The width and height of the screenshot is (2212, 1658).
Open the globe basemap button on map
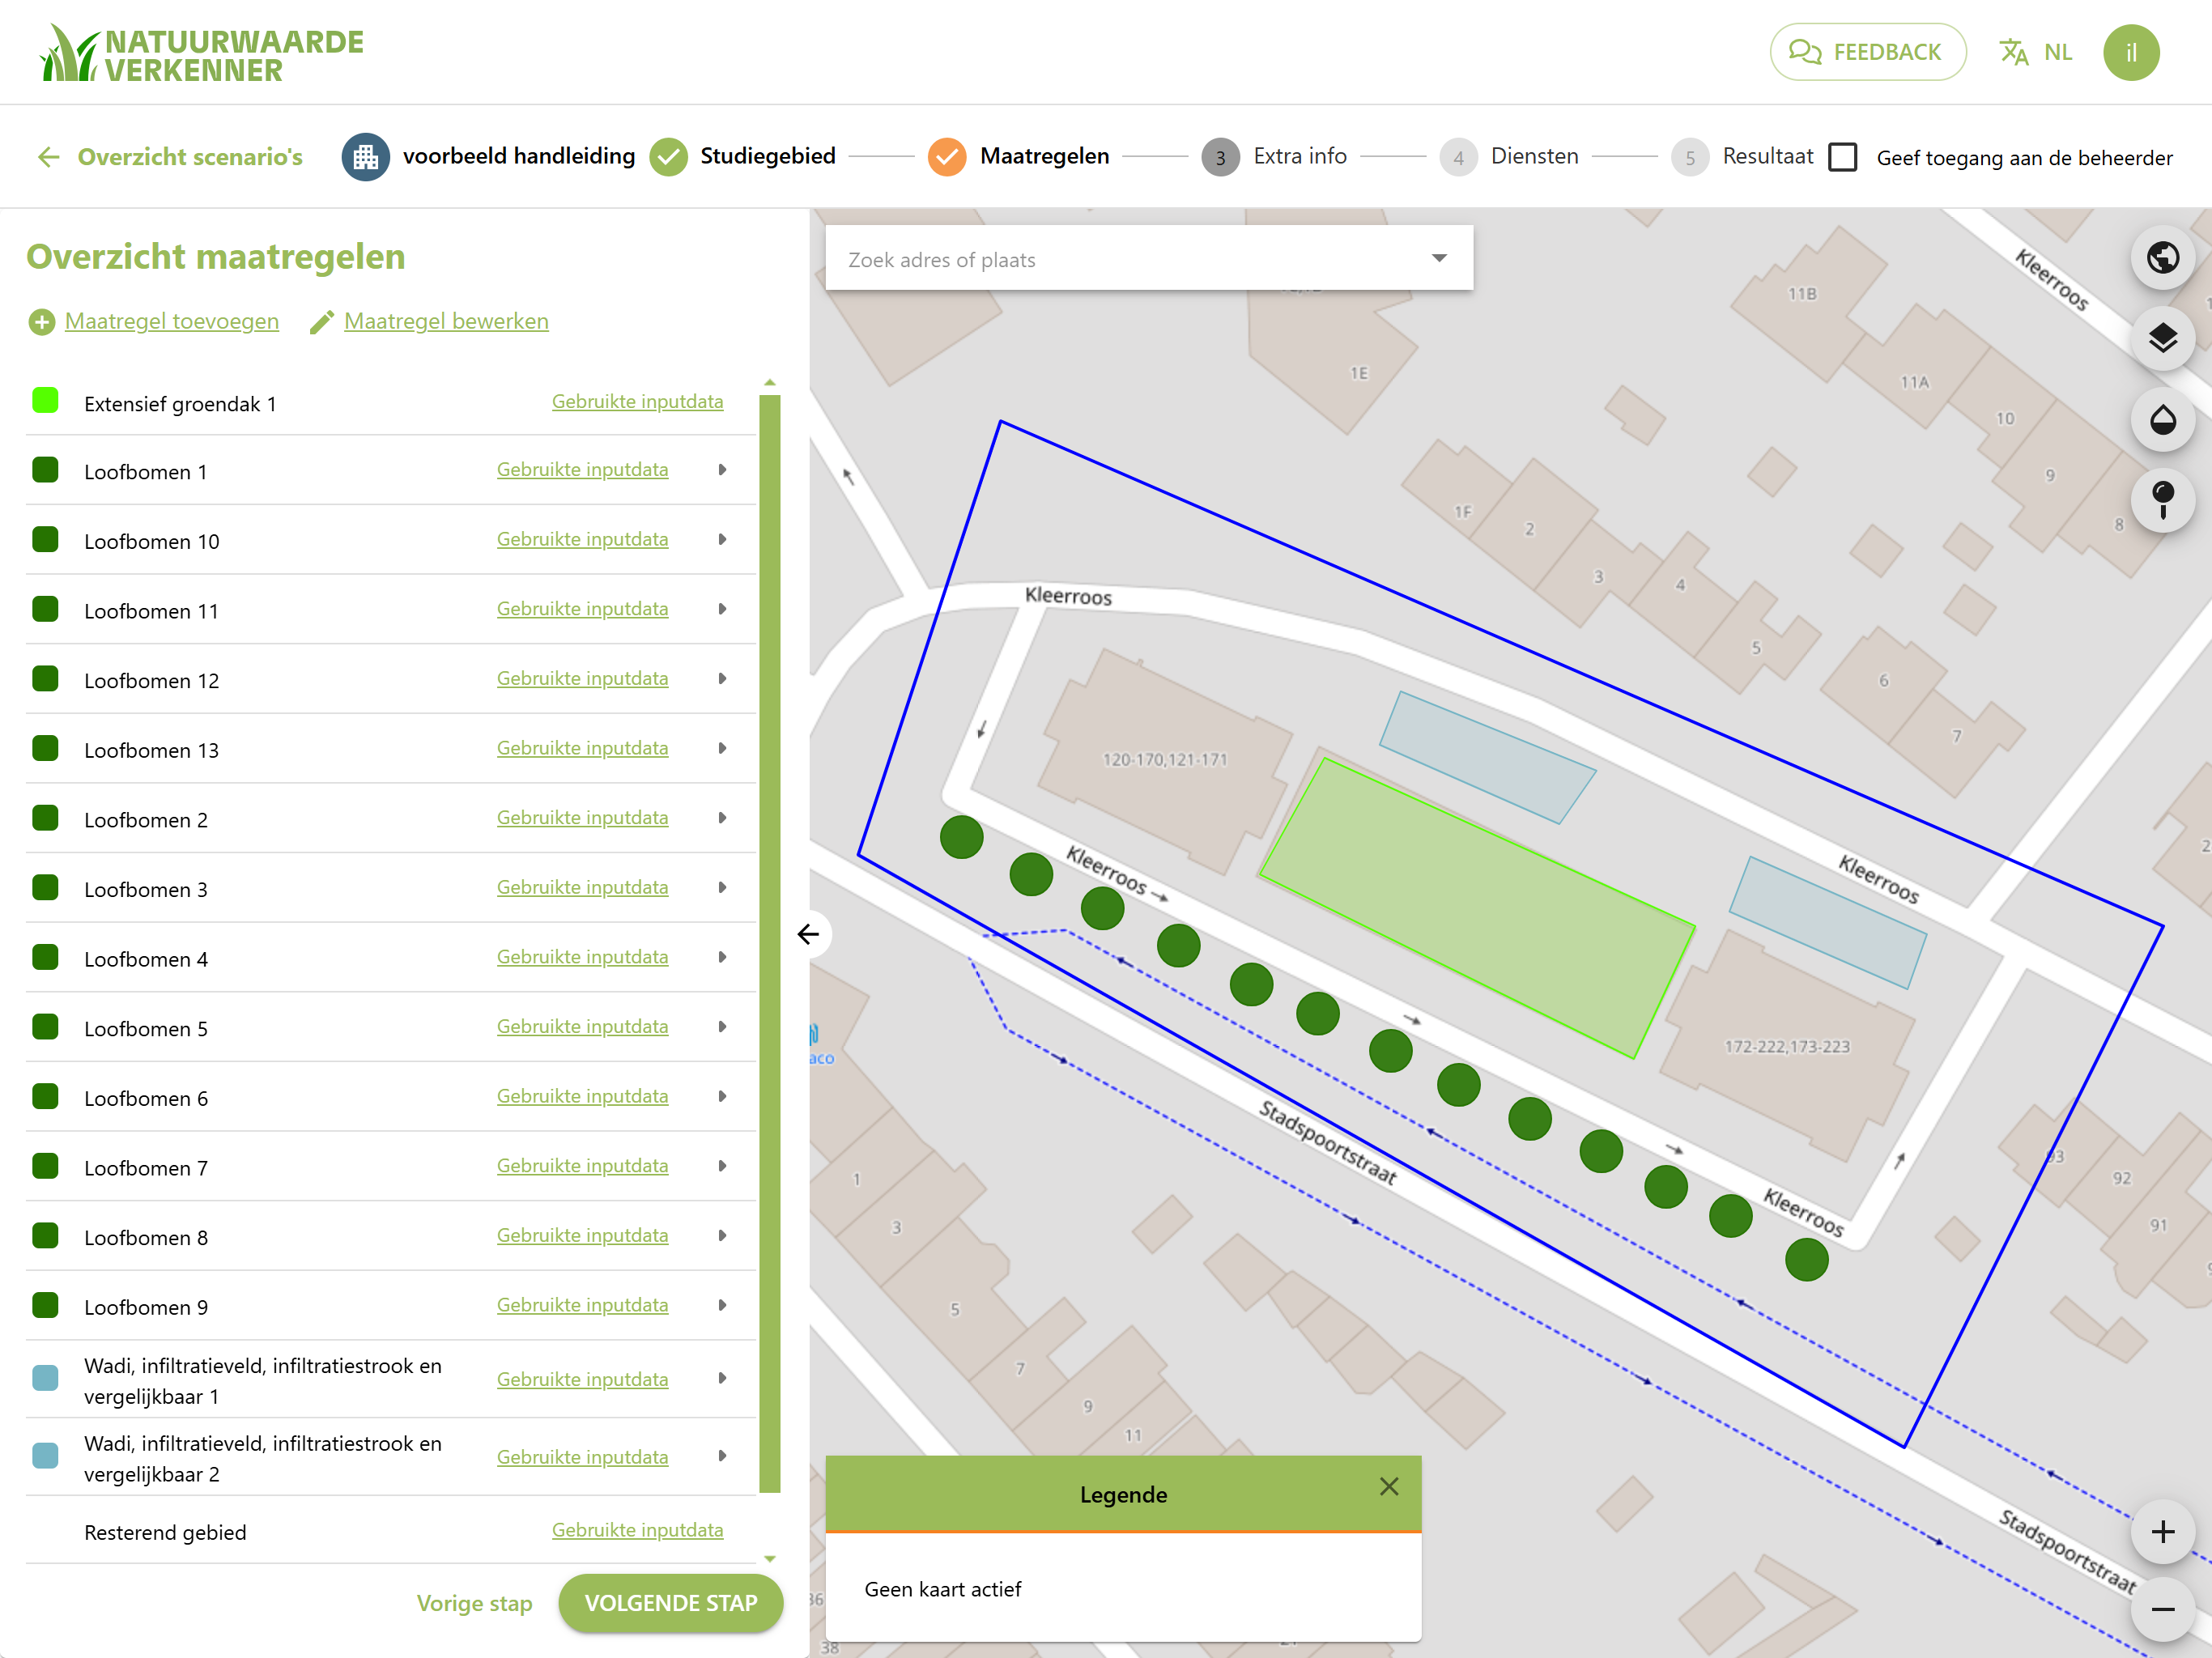pos(2162,258)
